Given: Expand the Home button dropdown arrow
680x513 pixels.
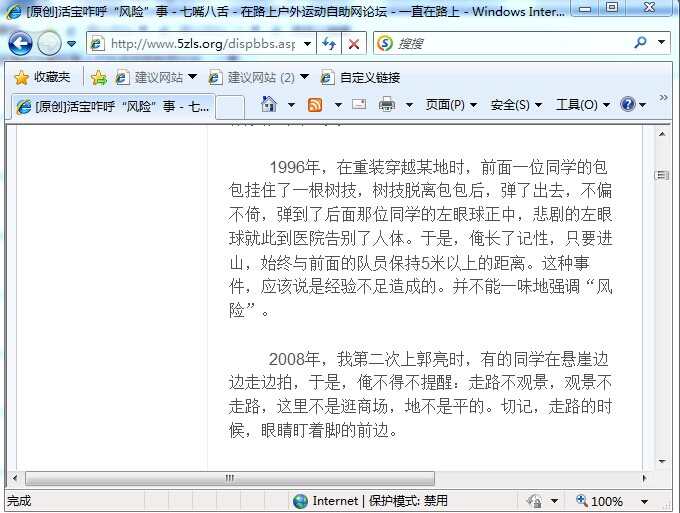Looking at the screenshot, I should (291, 105).
